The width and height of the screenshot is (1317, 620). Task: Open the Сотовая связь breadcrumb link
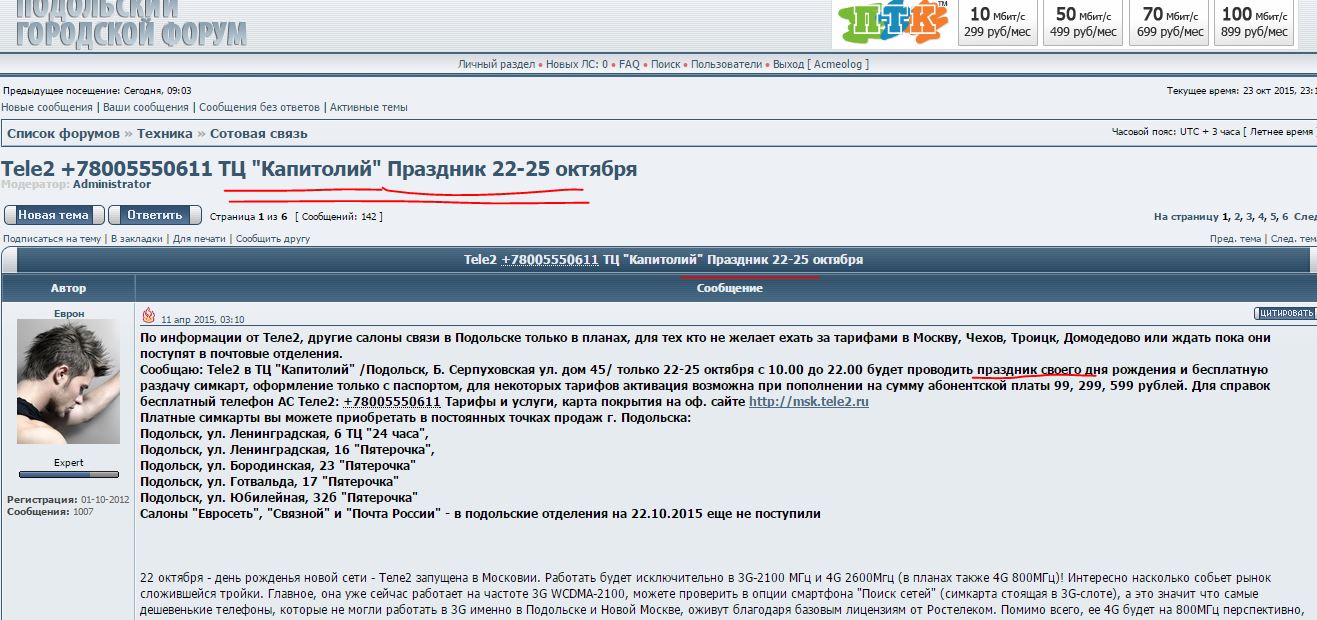[x=259, y=133]
